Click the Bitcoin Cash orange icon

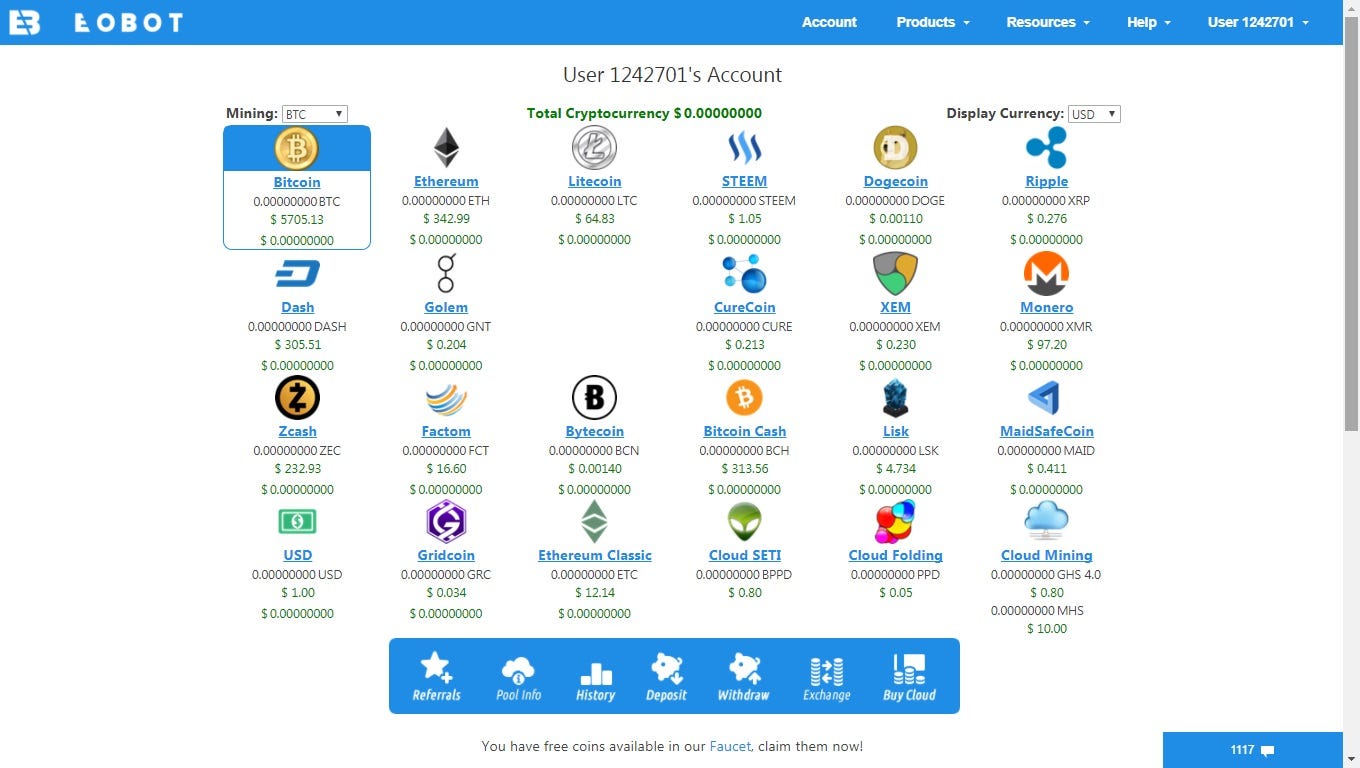744,398
